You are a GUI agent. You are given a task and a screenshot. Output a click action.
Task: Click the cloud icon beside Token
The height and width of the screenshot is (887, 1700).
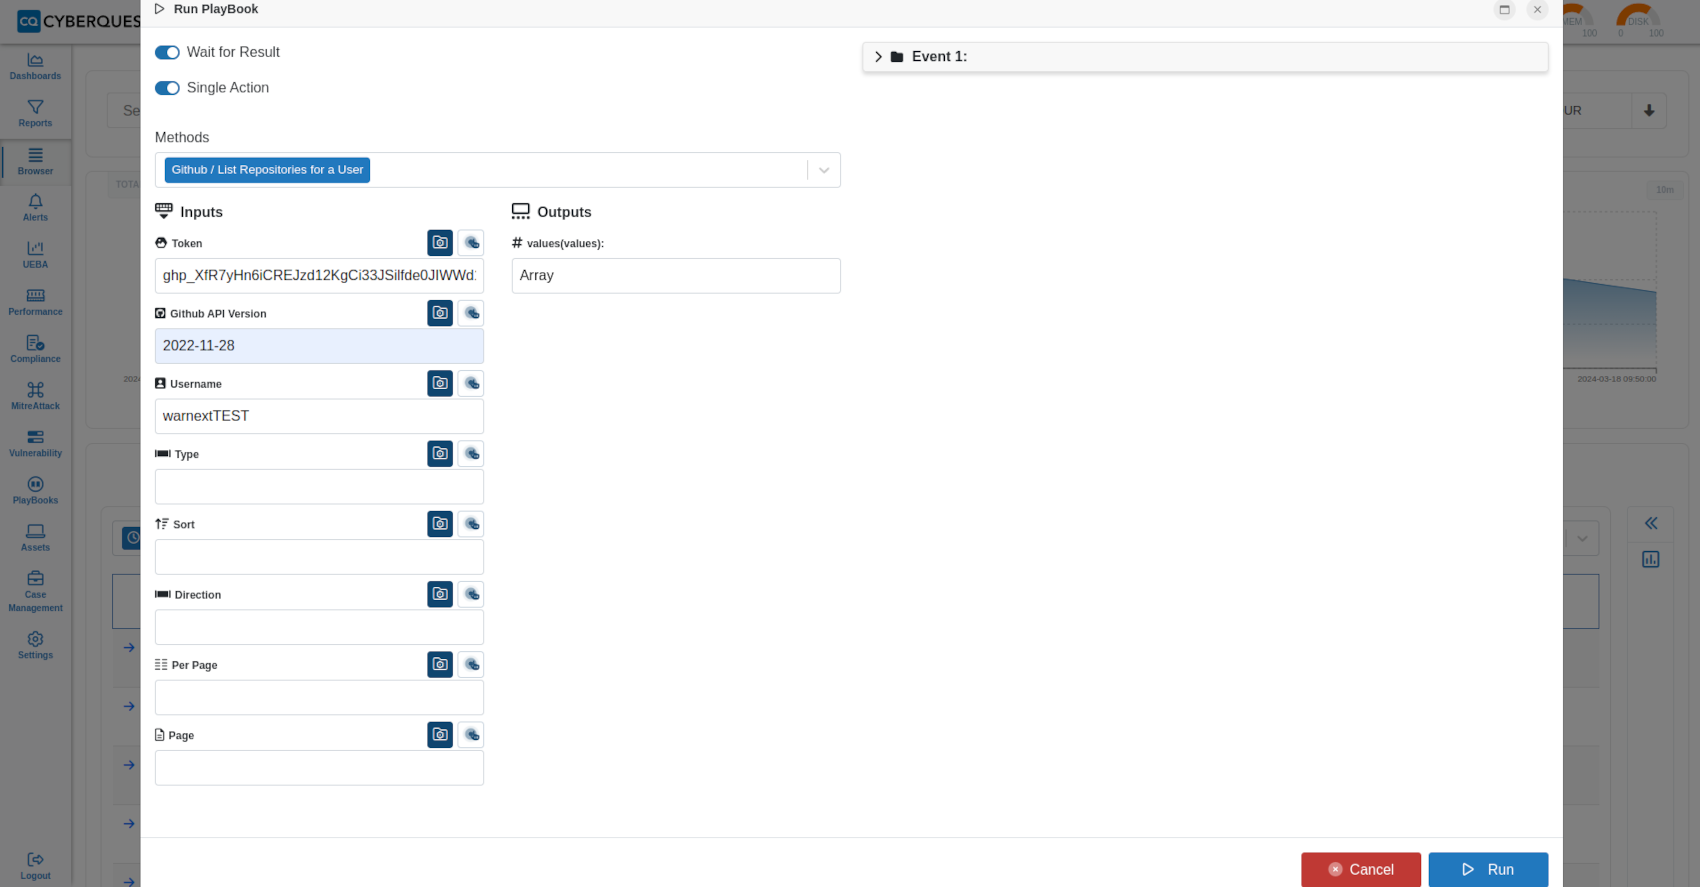471,243
